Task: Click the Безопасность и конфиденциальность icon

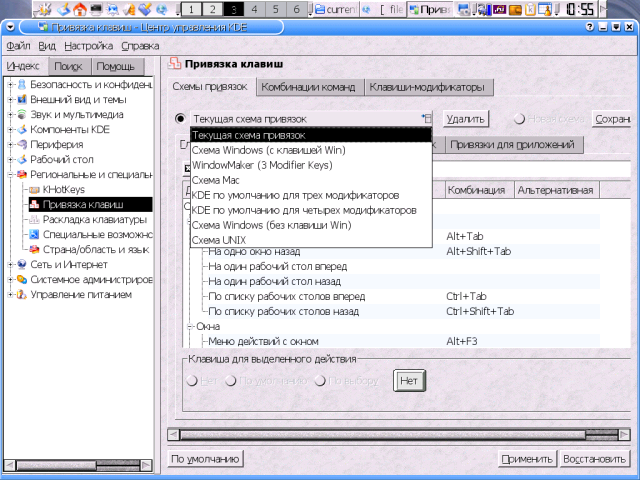Action: coord(22,84)
